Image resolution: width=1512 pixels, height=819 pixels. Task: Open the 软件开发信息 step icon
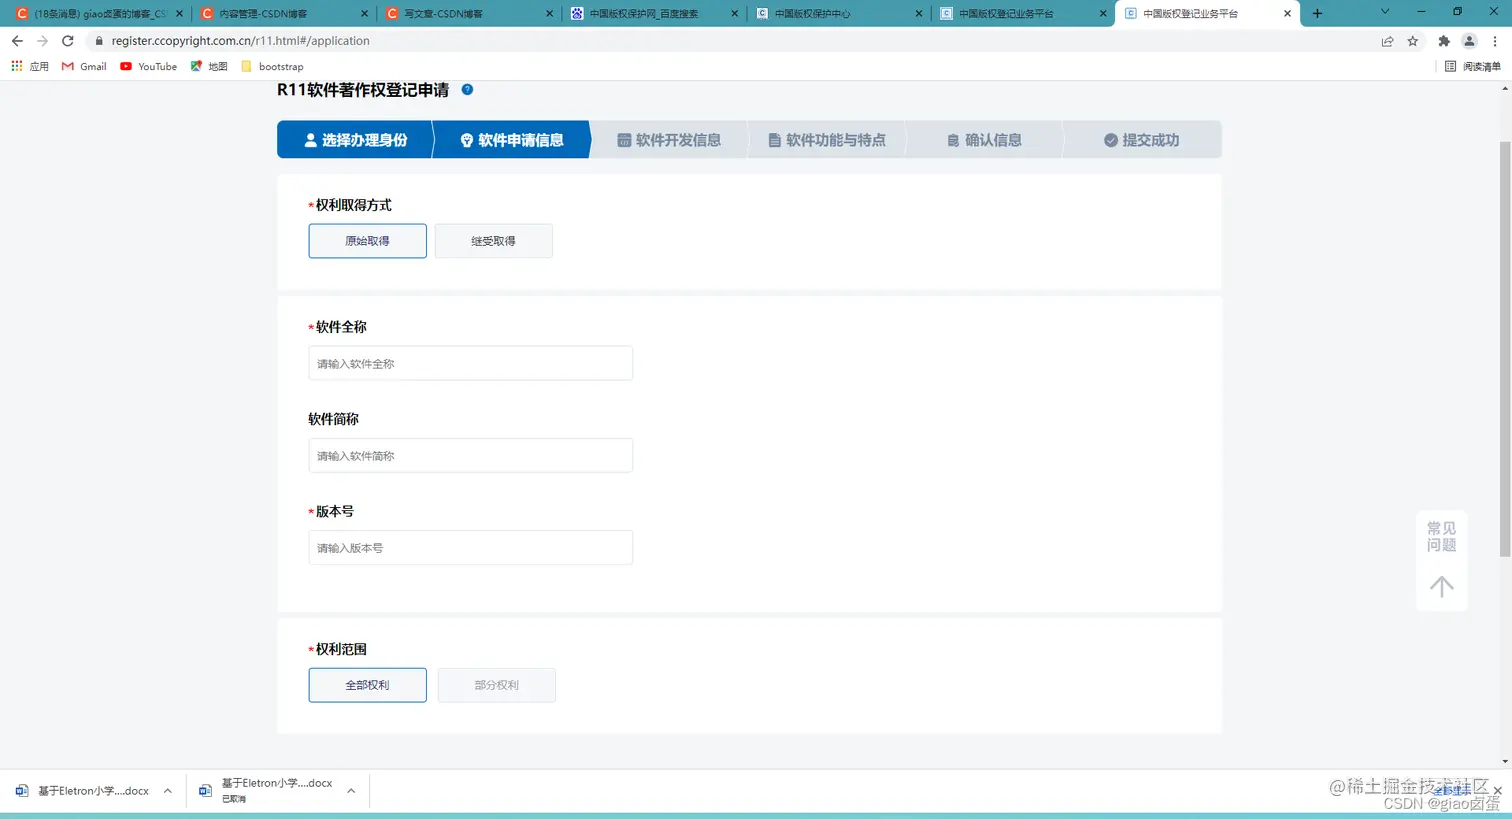[x=625, y=140]
